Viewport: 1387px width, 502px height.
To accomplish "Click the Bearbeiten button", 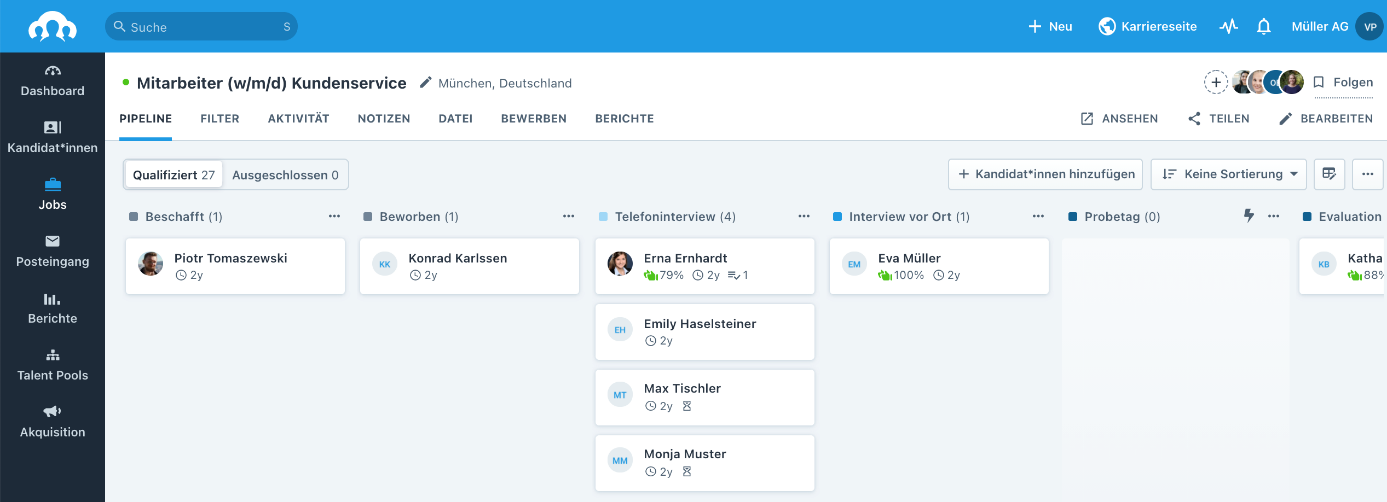I will point(1325,119).
